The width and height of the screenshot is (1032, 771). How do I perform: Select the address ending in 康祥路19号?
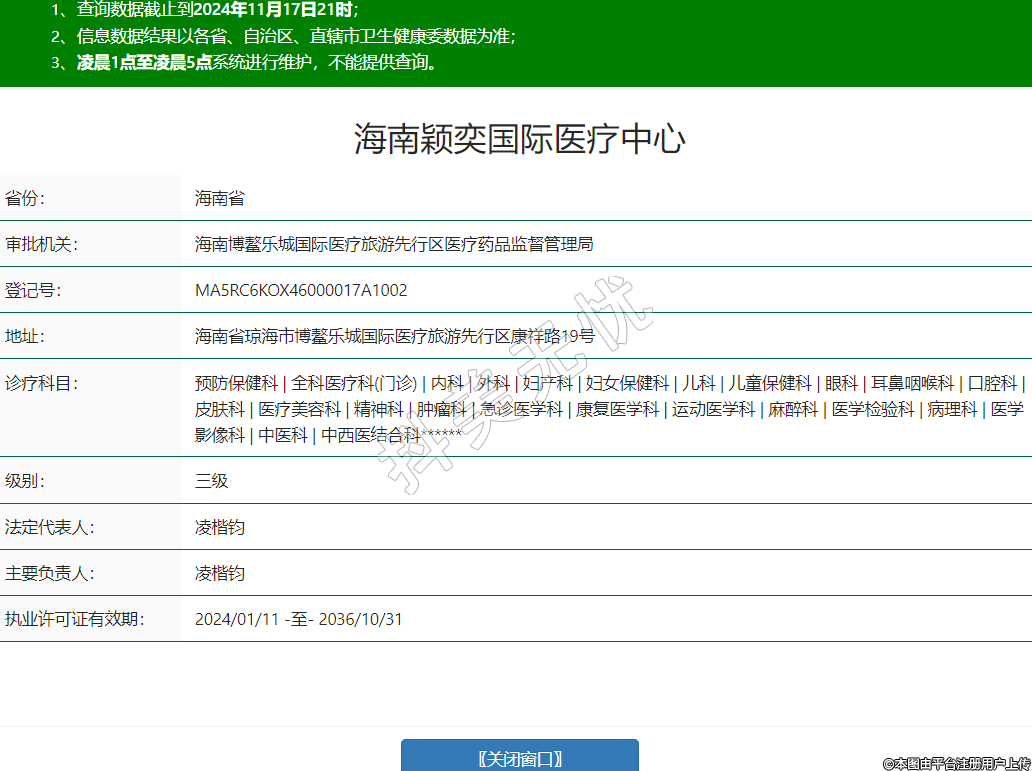click(394, 337)
